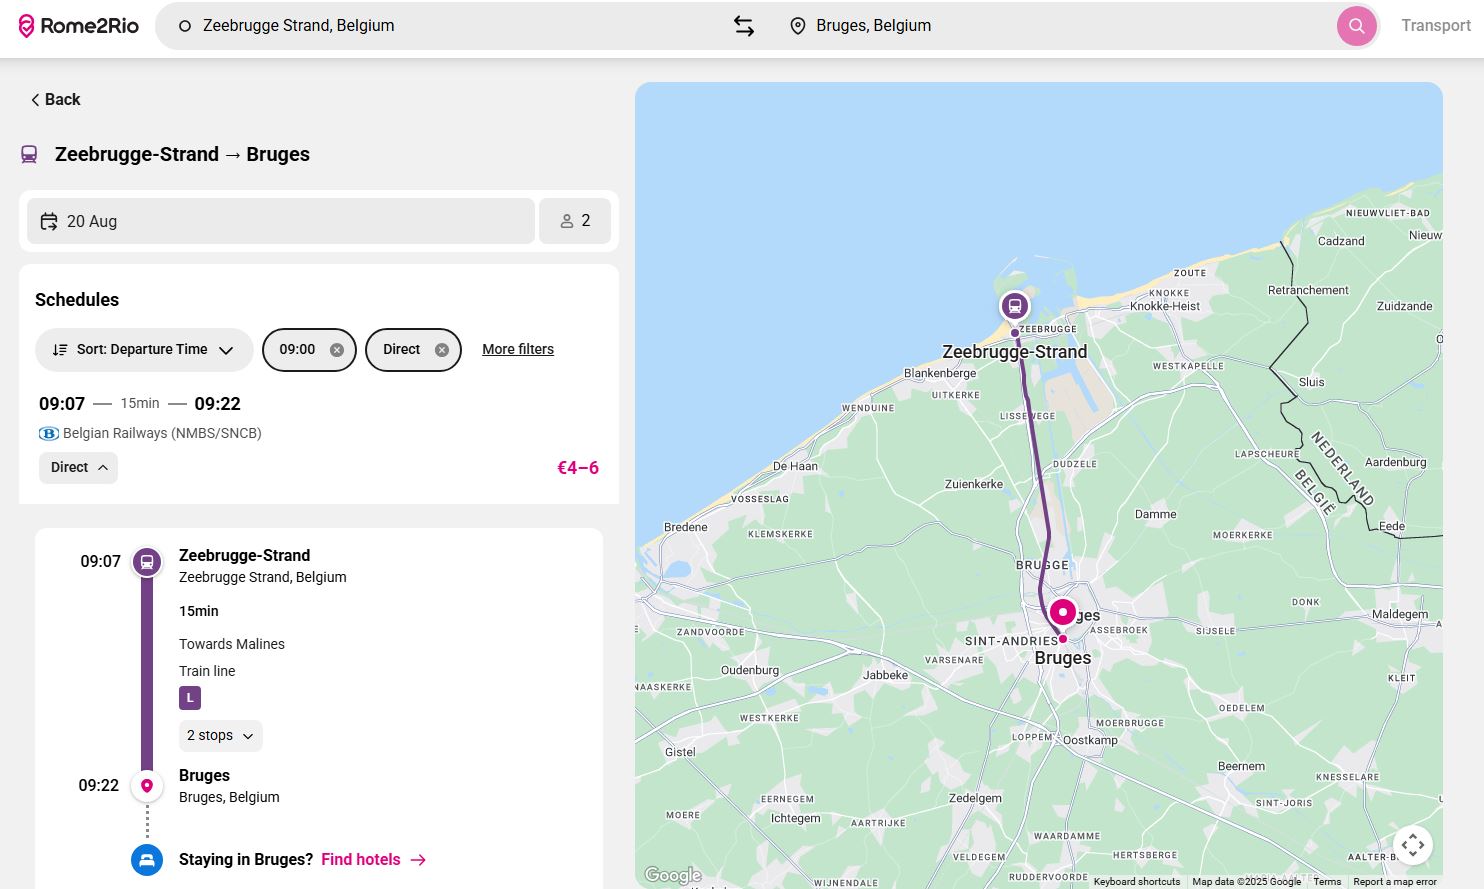Click the map recenter control button
The height and width of the screenshot is (889, 1484).
[1413, 845]
